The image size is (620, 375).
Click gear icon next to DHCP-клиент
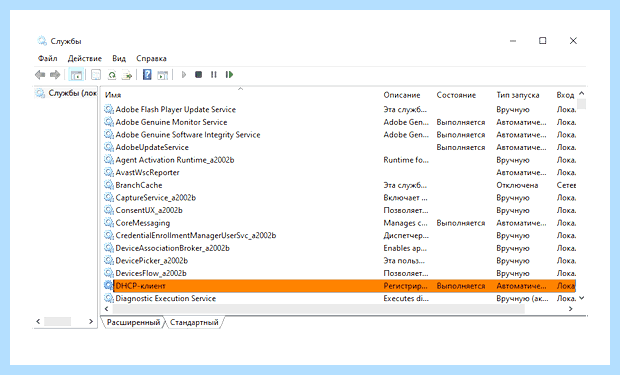tap(109, 286)
